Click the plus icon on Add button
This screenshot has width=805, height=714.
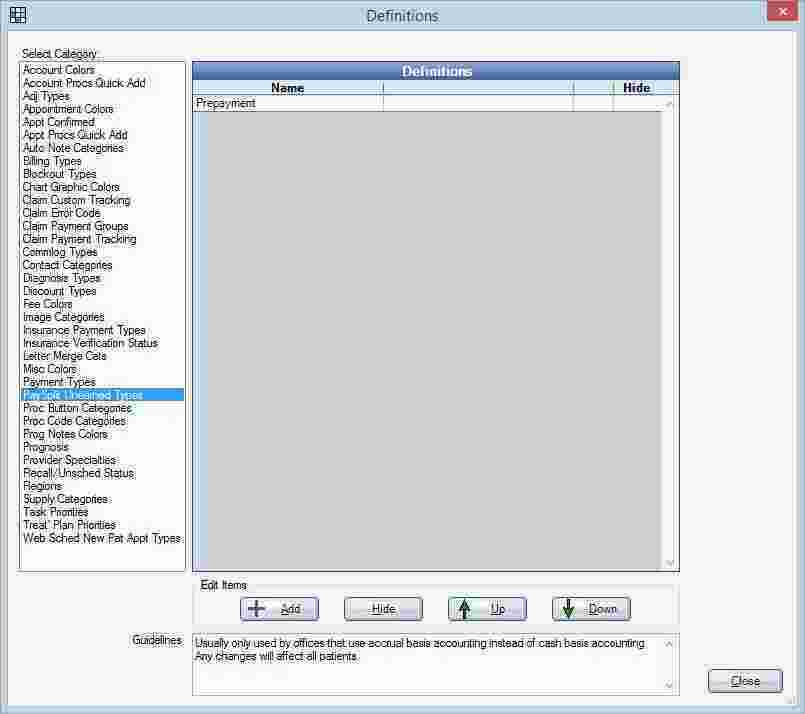click(257, 609)
